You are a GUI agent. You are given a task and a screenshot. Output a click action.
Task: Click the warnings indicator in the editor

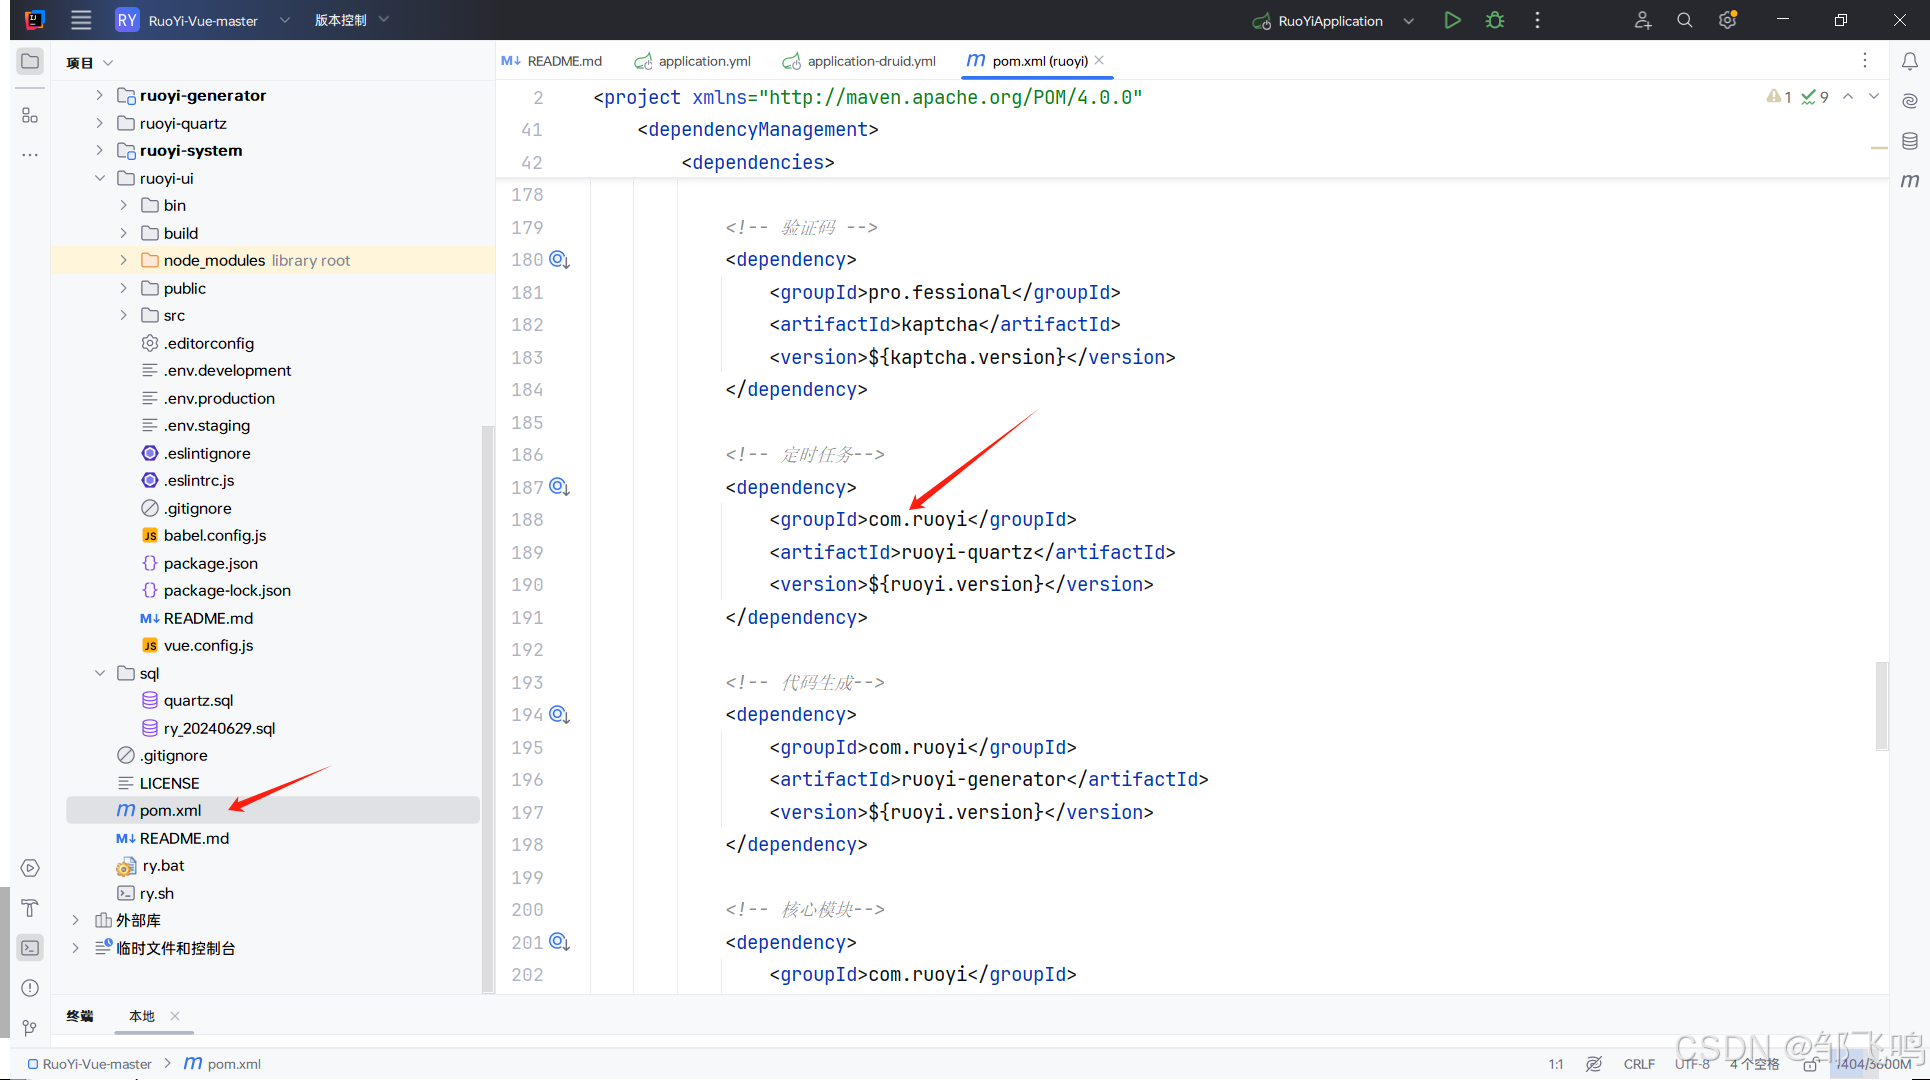(x=1779, y=97)
